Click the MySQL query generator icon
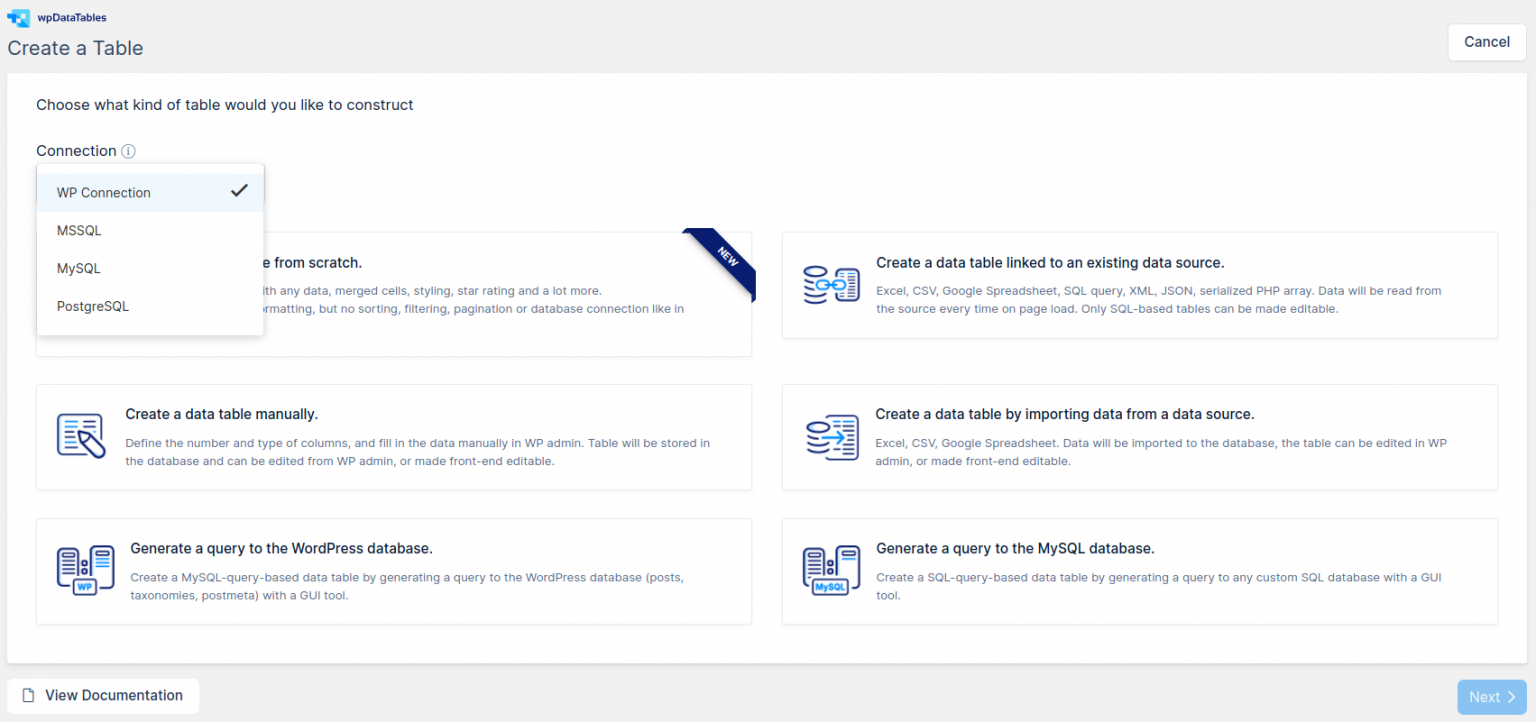 pos(831,571)
